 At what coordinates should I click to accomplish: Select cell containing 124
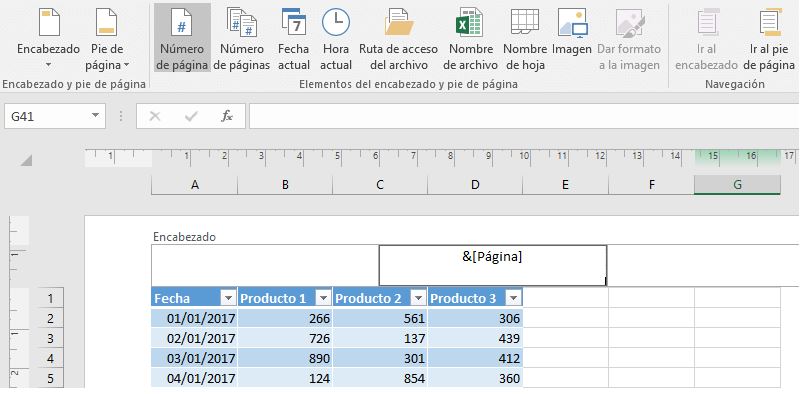(285, 378)
